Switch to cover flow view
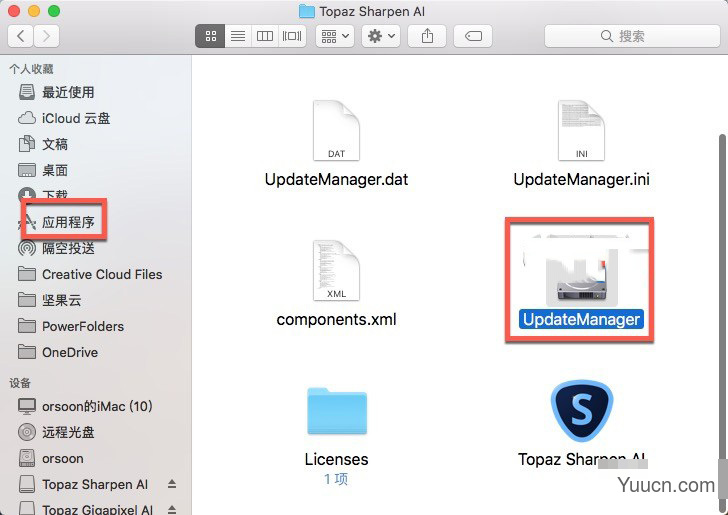728x515 pixels. [292, 36]
